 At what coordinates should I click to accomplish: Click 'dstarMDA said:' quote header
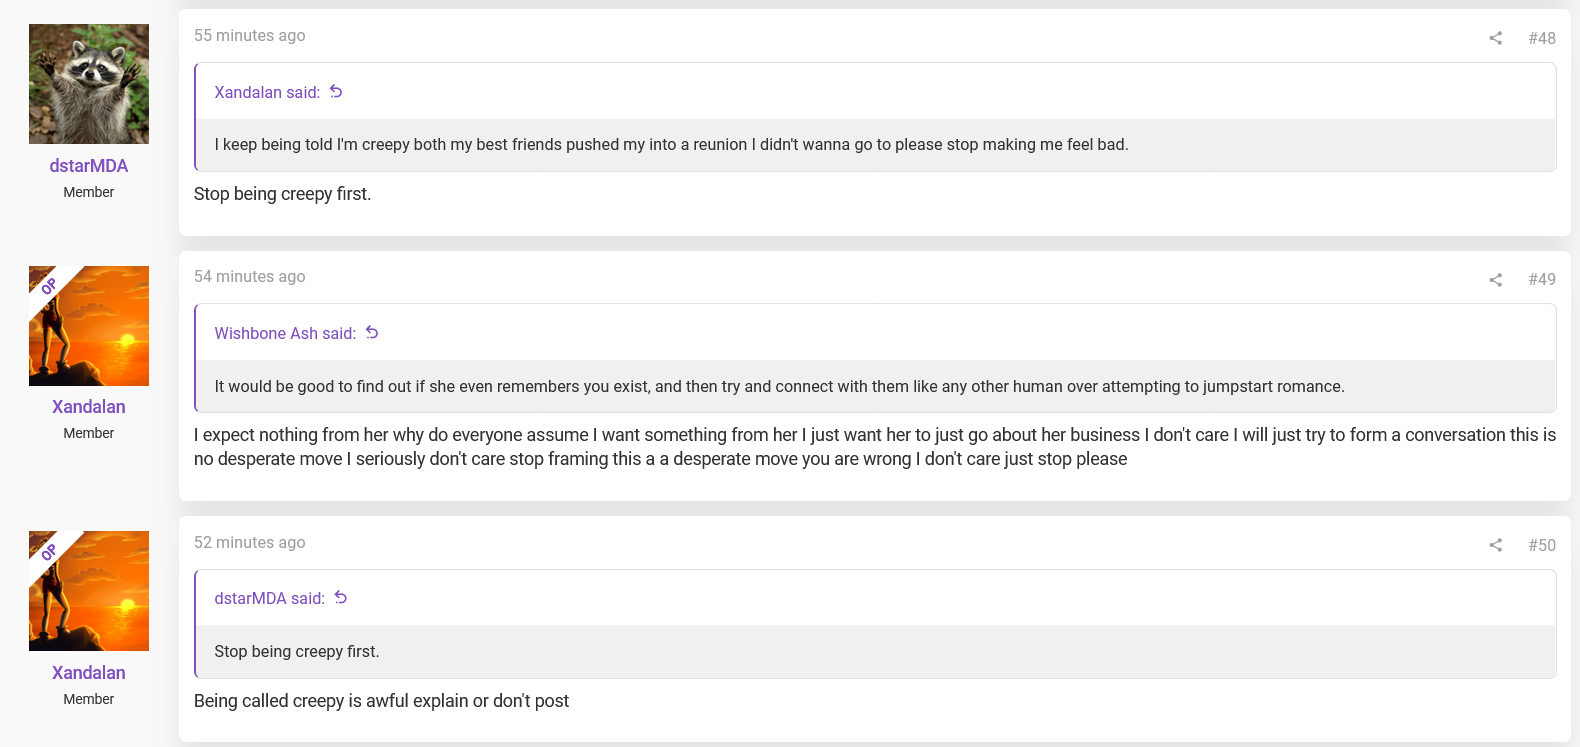pyautogui.click(x=270, y=598)
